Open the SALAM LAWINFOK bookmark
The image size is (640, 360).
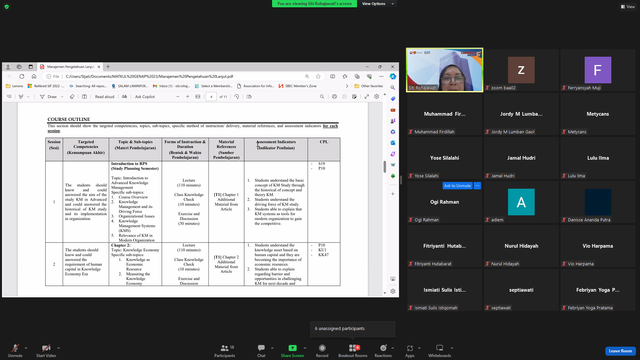coord(129,86)
